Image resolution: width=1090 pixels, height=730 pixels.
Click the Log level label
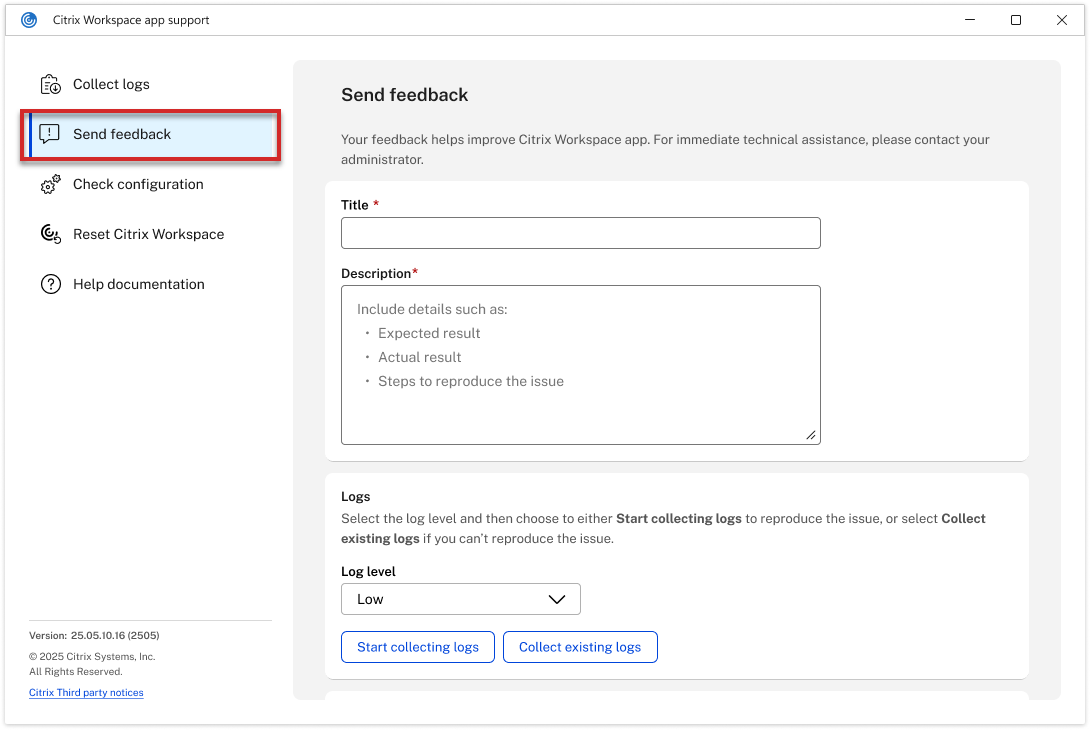pos(368,571)
